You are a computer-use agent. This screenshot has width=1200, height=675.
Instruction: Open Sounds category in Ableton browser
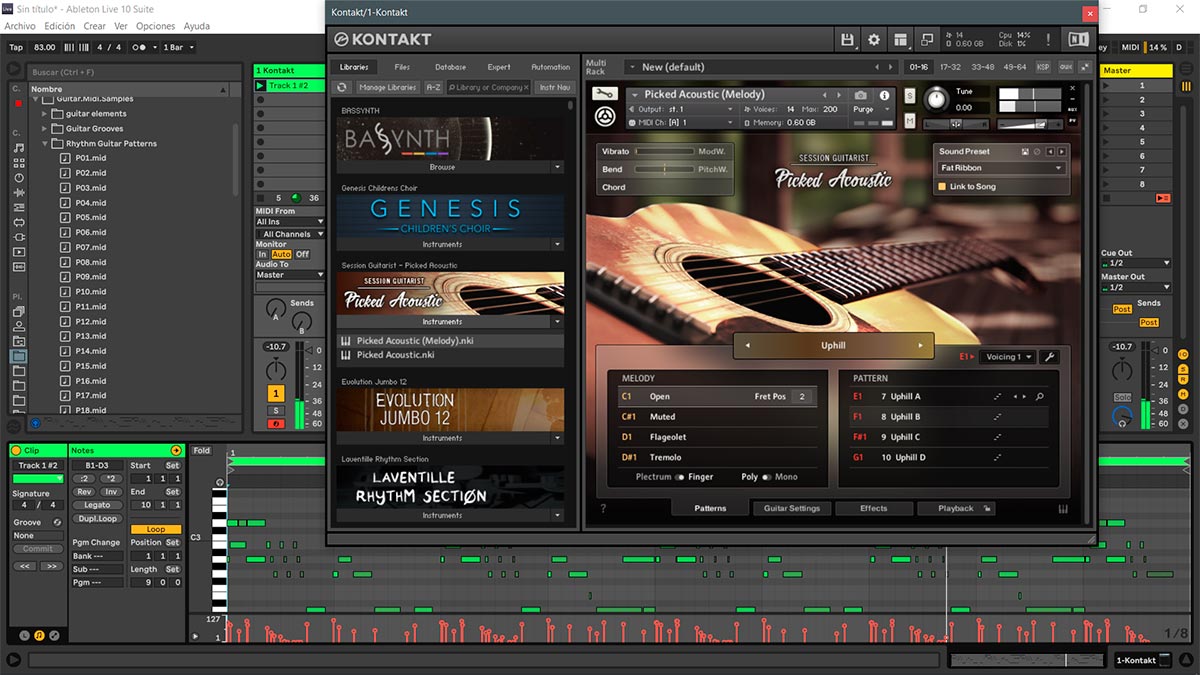19,148
